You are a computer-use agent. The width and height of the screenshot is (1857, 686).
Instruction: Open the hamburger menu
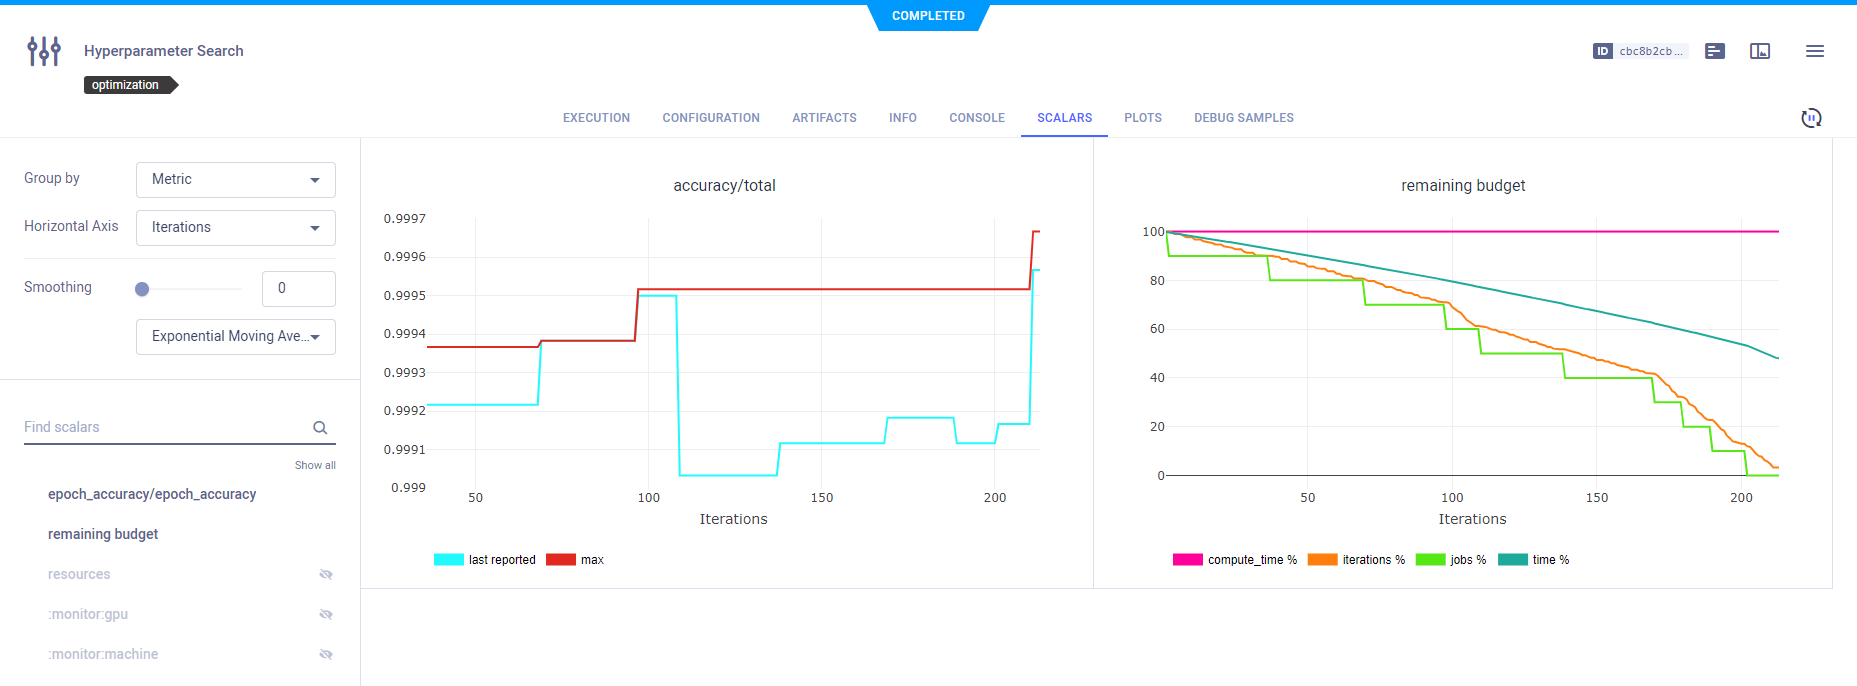click(x=1814, y=51)
